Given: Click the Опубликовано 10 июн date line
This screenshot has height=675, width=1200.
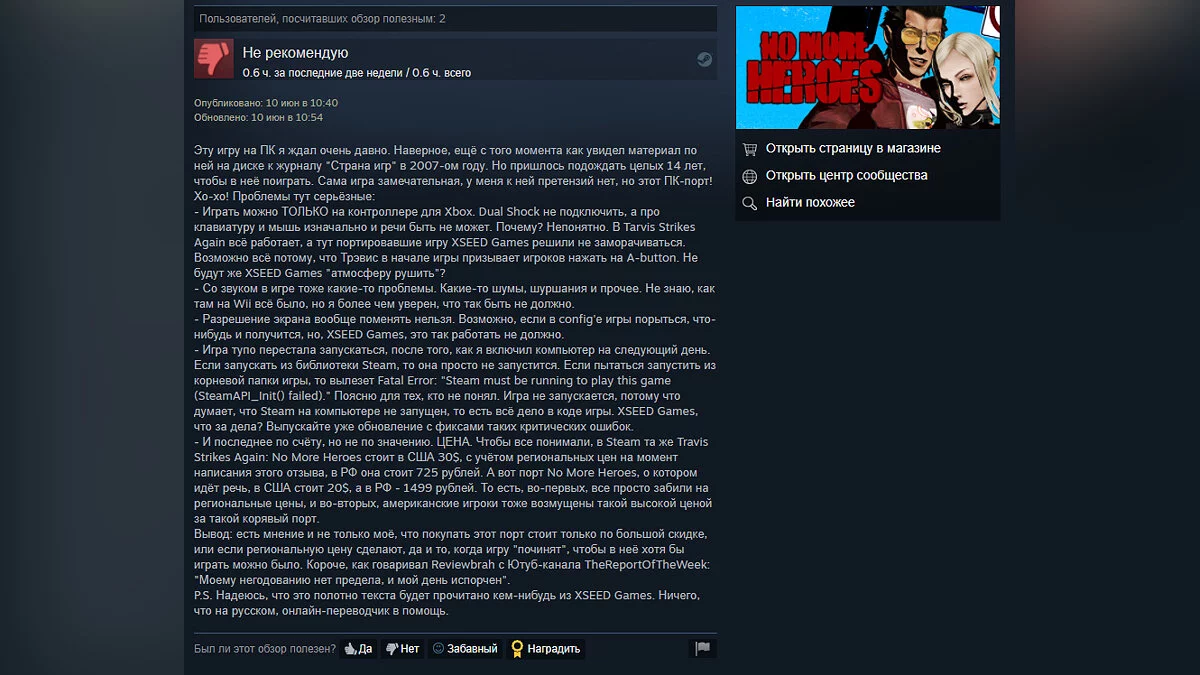Looking at the screenshot, I should click(266, 103).
